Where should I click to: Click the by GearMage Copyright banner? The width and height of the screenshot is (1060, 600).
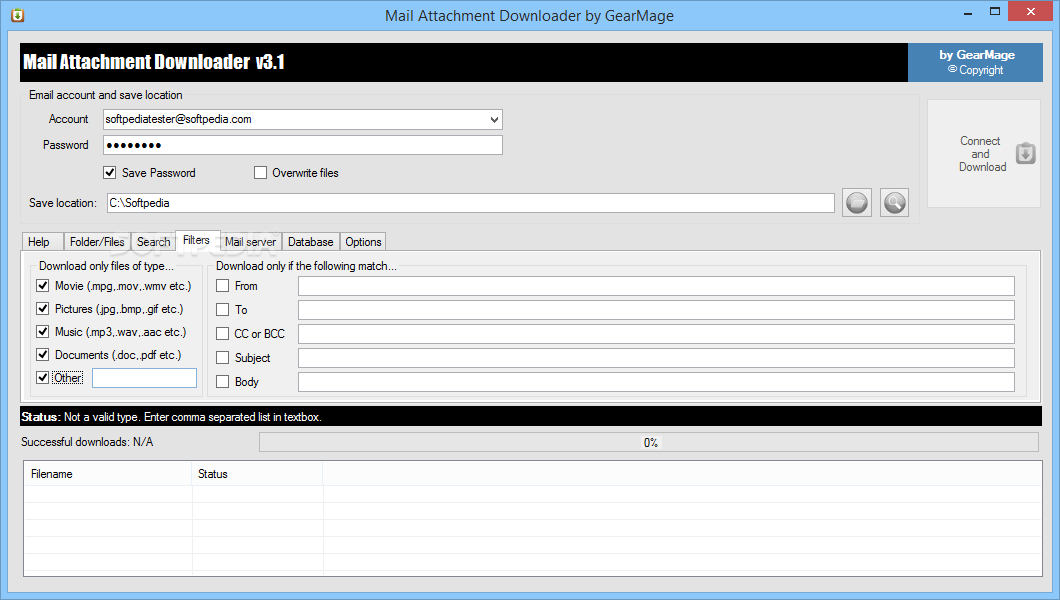[x=975, y=62]
